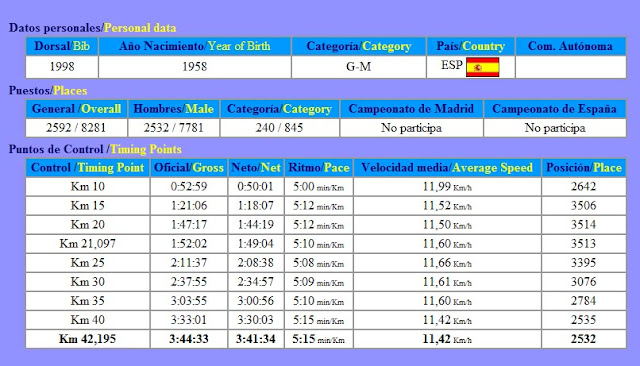Click the Km 30 row label
The height and width of the screenshot is (366, 640).
click(88, 282)
